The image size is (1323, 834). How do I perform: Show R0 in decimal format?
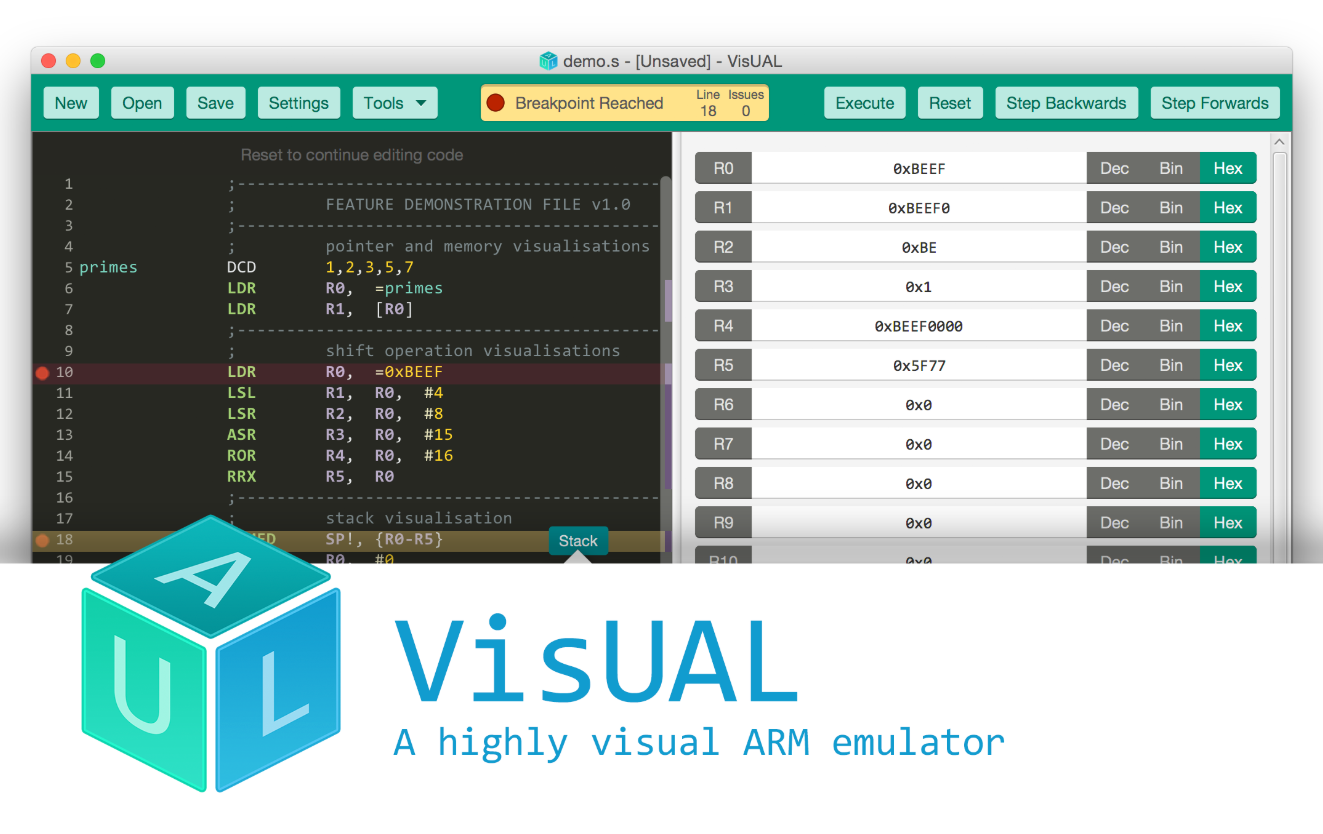pyautogui.click(x=1115, y=169)
